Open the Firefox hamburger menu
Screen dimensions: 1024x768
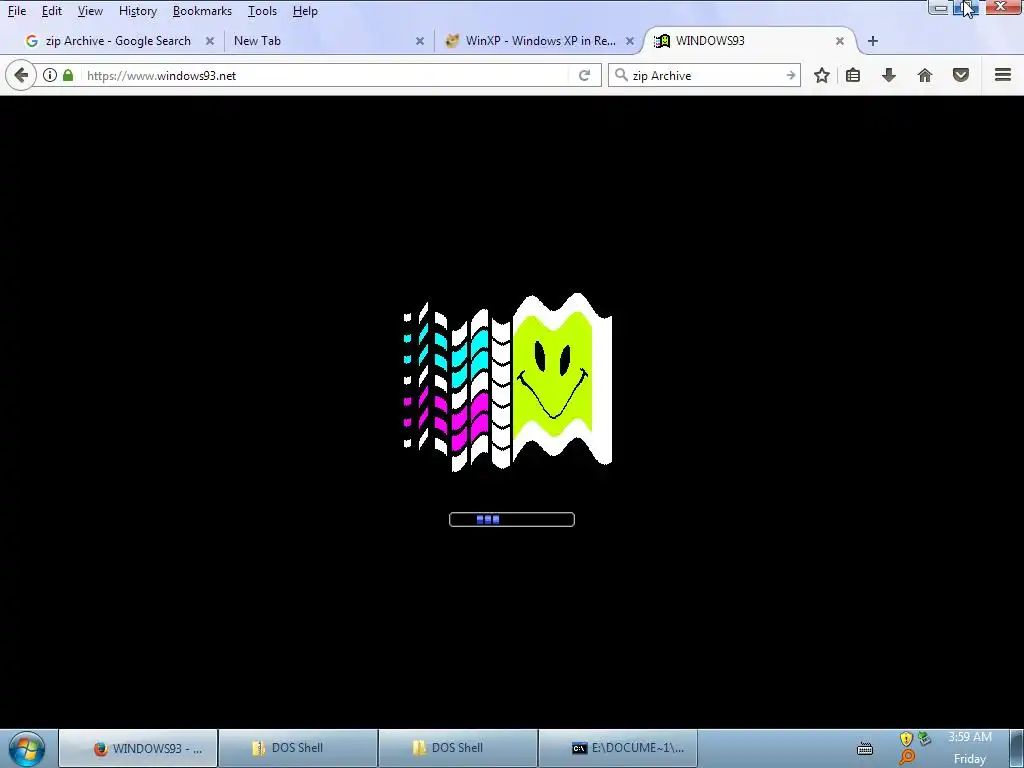point(1003,75)
